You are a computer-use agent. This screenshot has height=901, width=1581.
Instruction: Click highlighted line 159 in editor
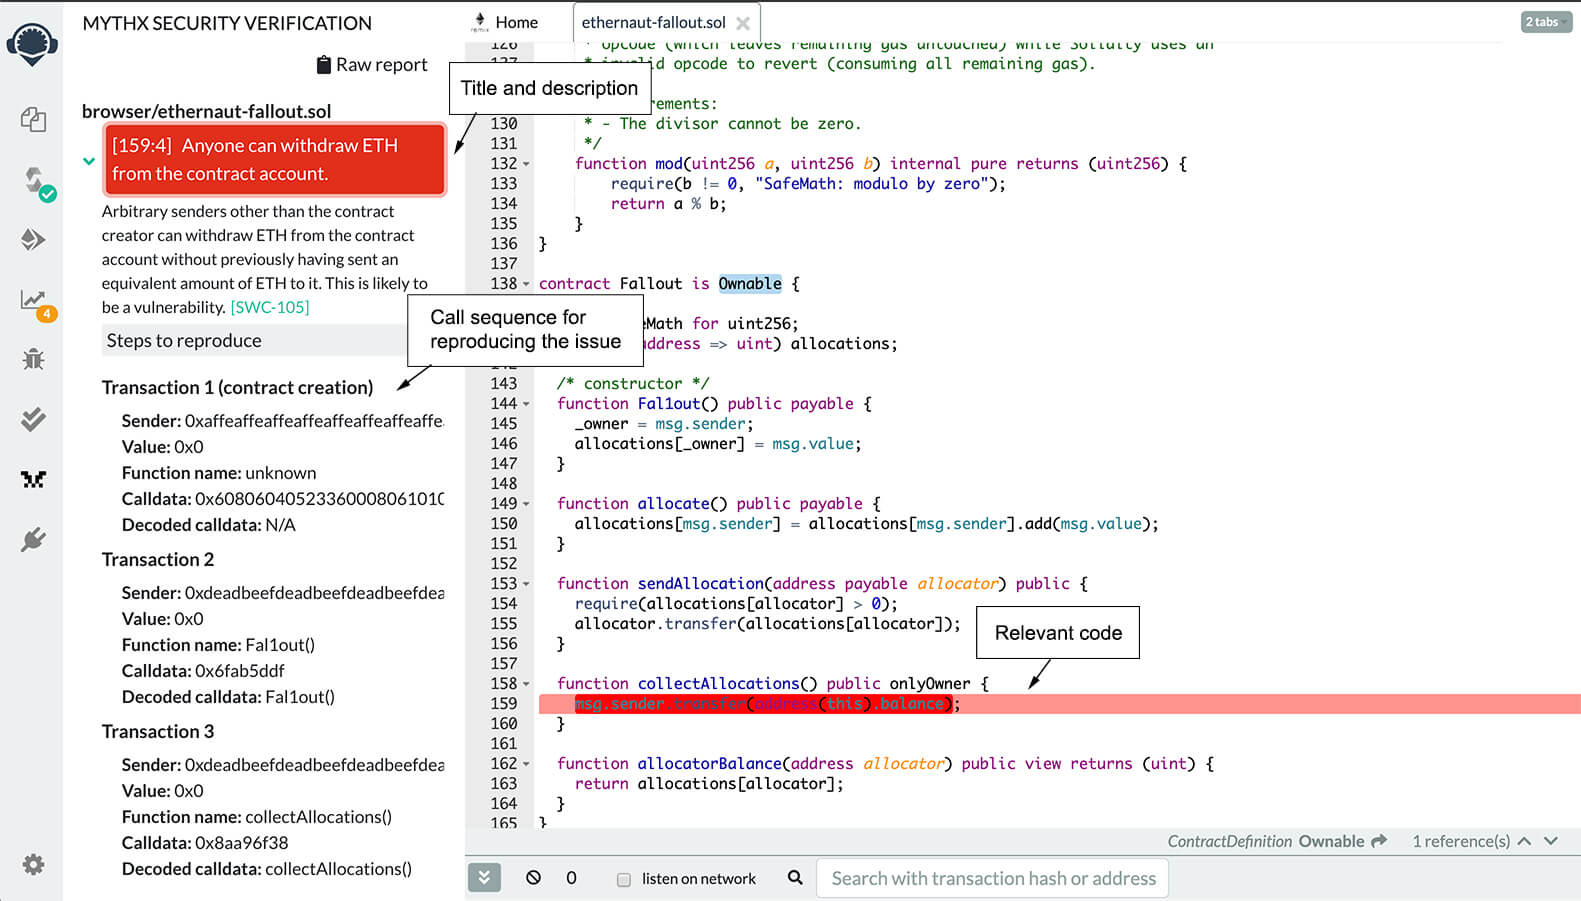pyautogui.click(x=1059, y=704)
